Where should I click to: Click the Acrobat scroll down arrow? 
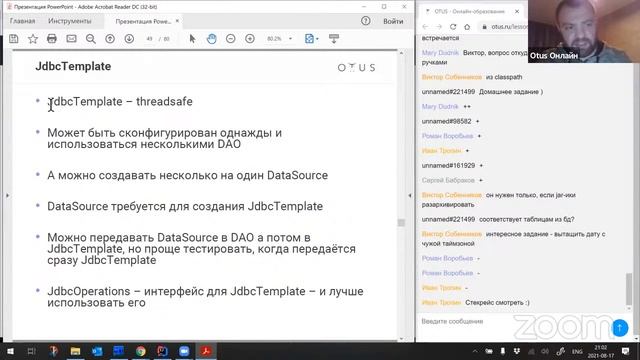coord(401,338)
